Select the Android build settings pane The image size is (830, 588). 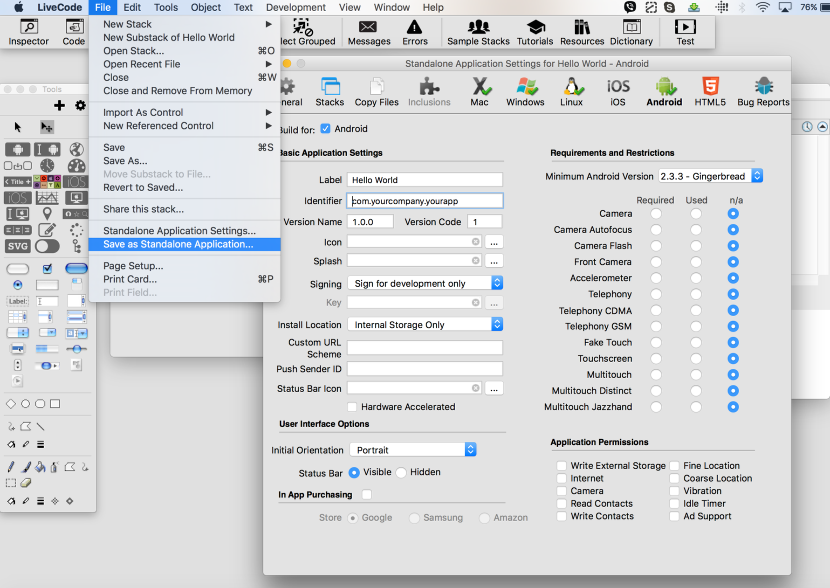(x=664, y=92)
